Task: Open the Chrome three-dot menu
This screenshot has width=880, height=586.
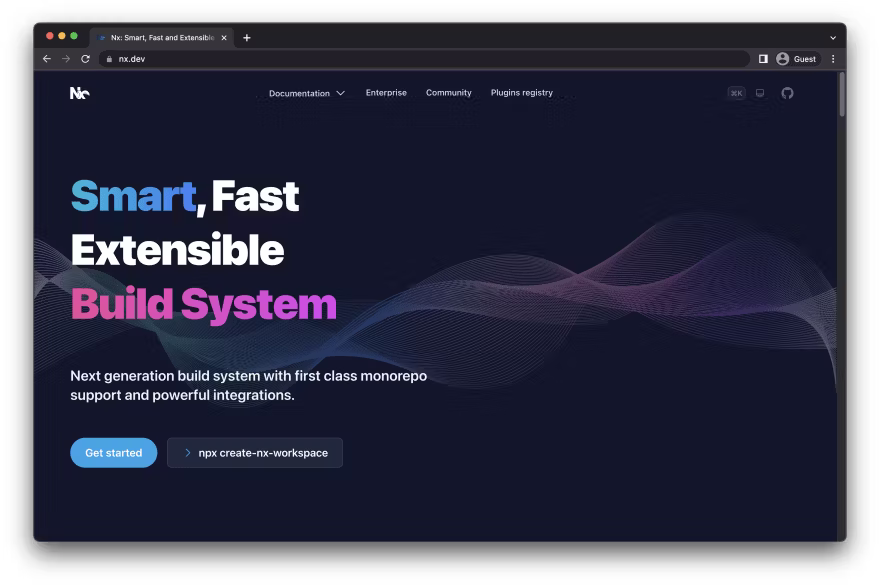Action: click(x=833, y=59)
